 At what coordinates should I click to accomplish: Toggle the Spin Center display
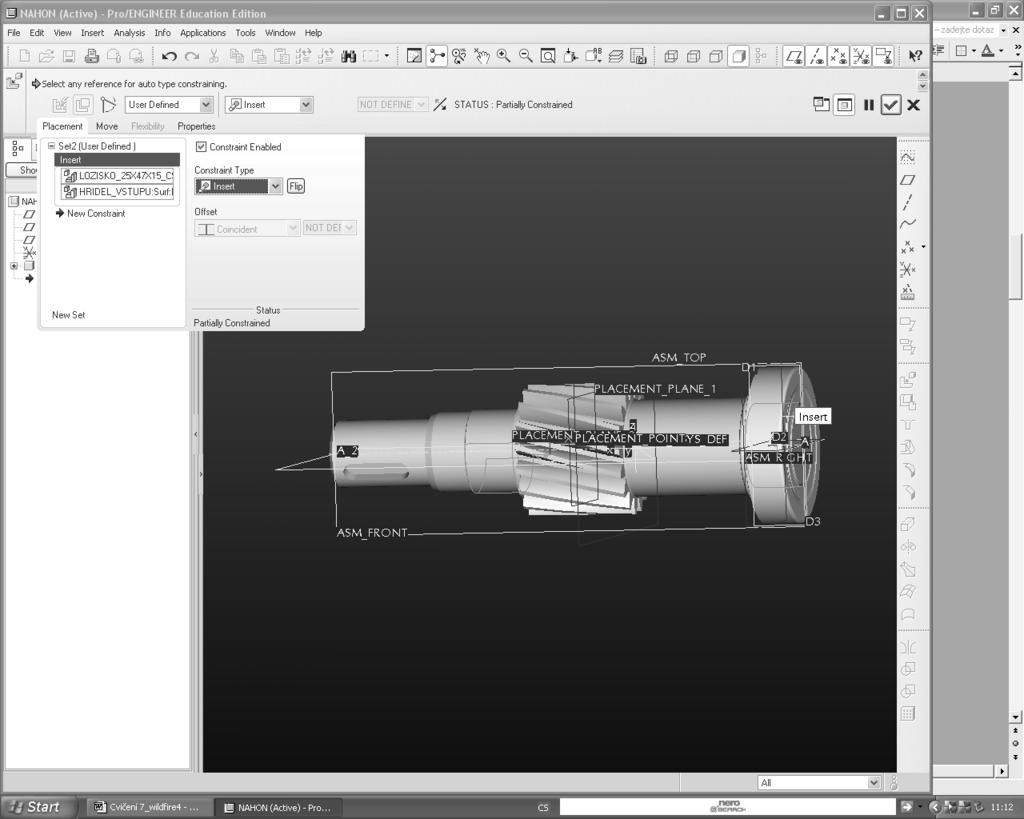click(x=436, y=56)
